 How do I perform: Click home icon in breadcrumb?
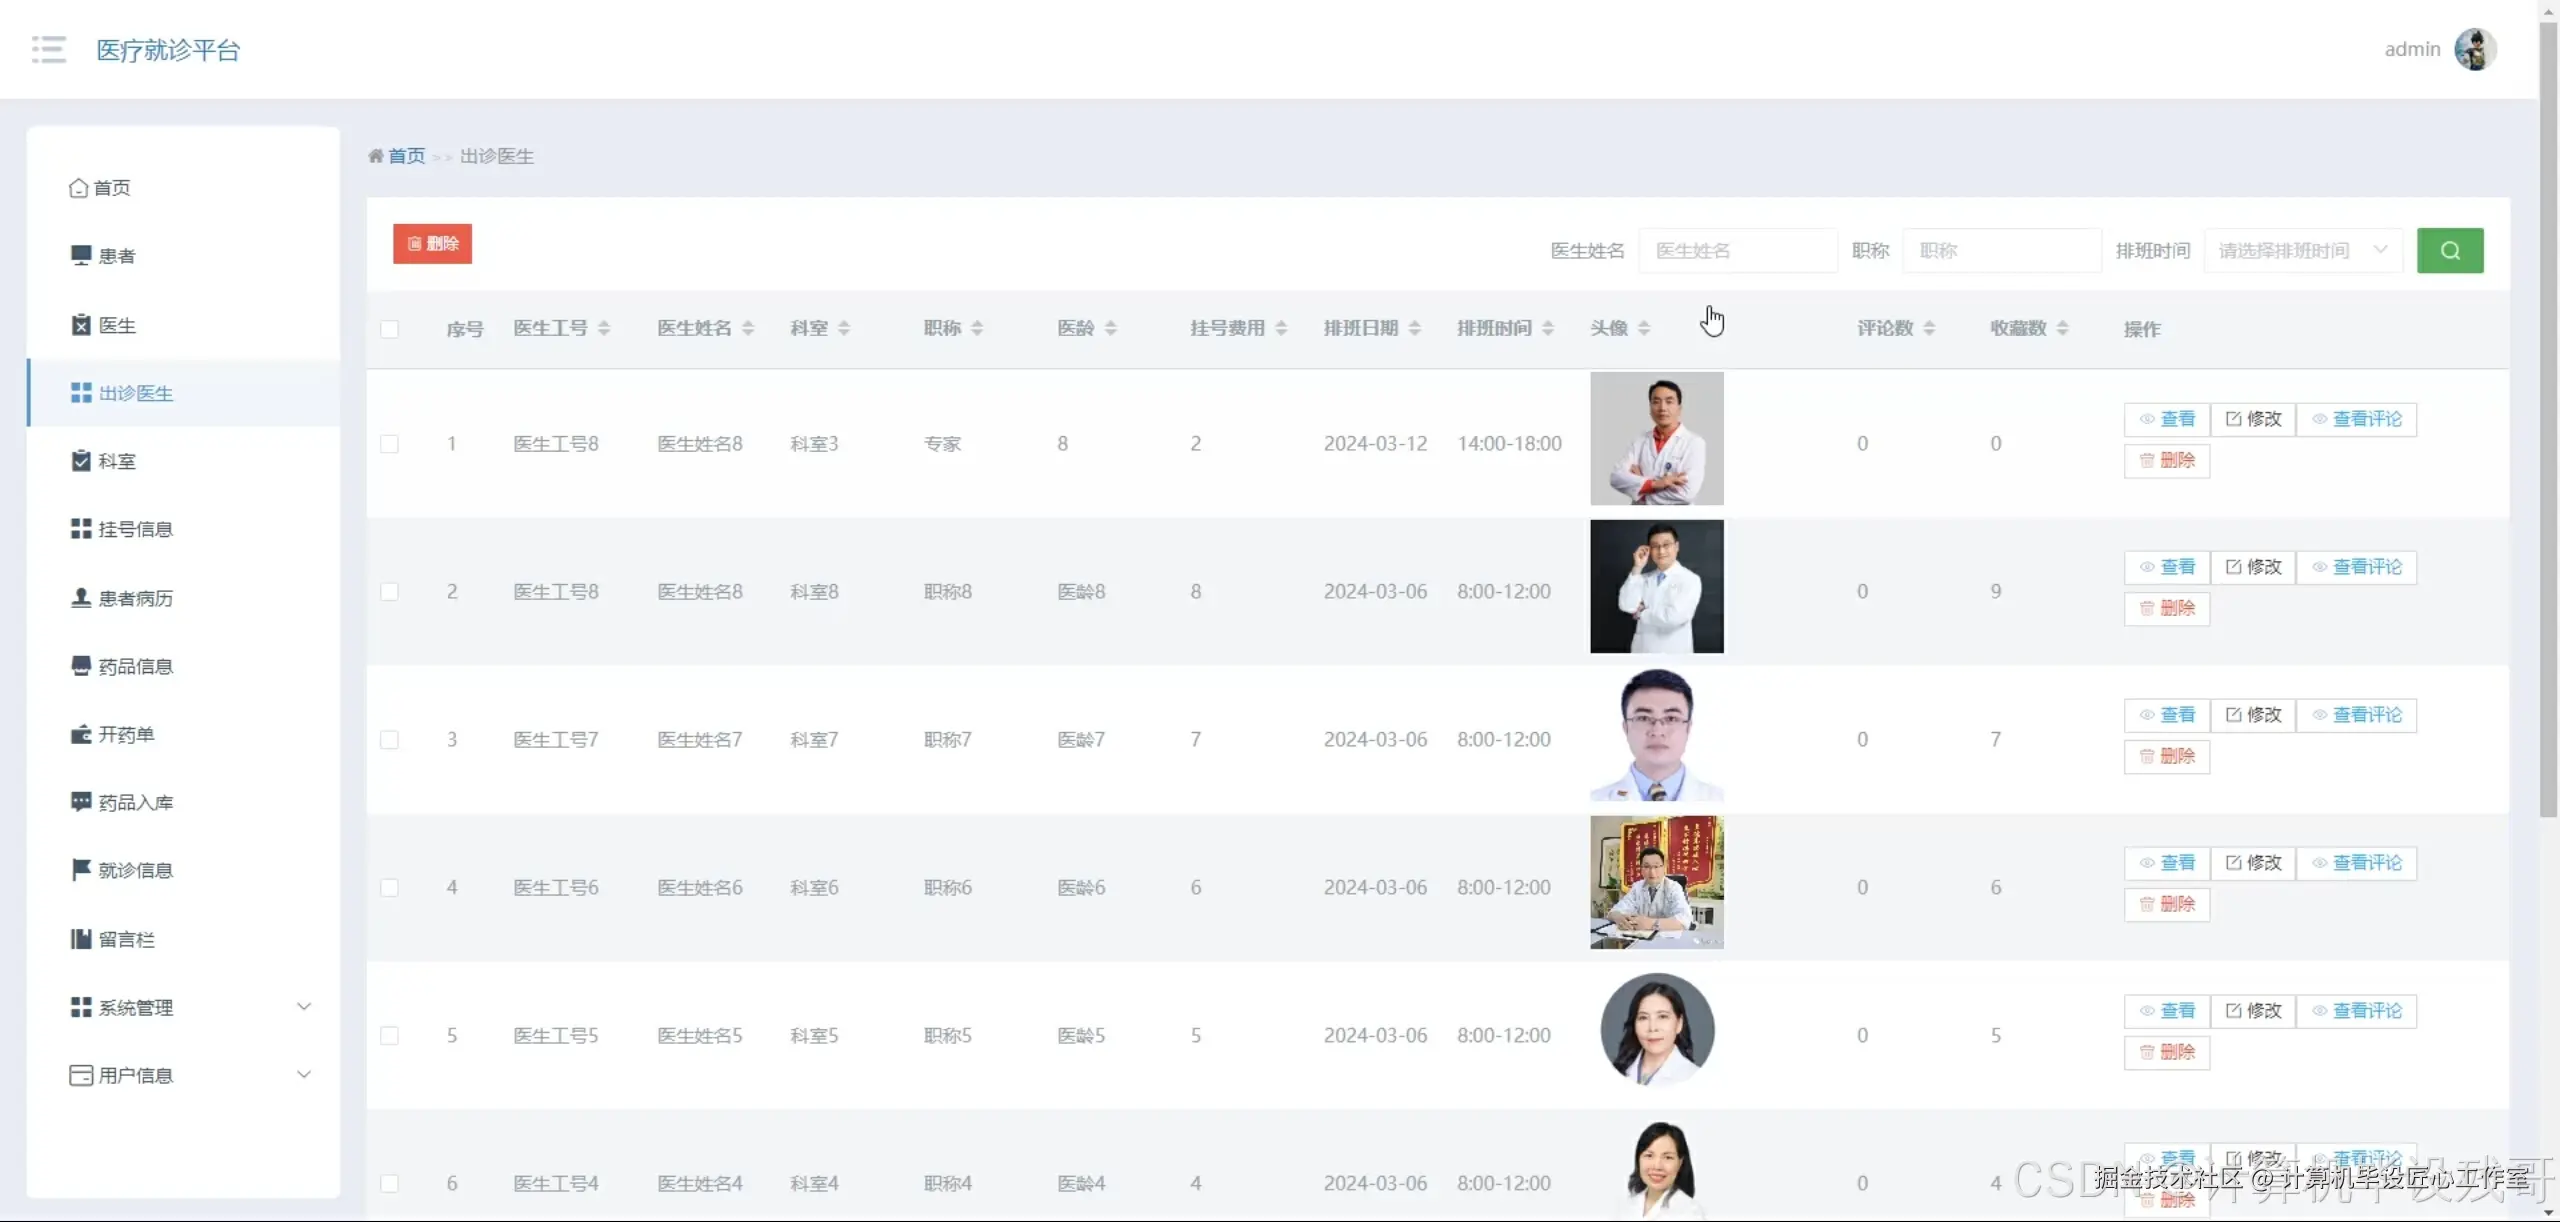[x=376, y=156]
